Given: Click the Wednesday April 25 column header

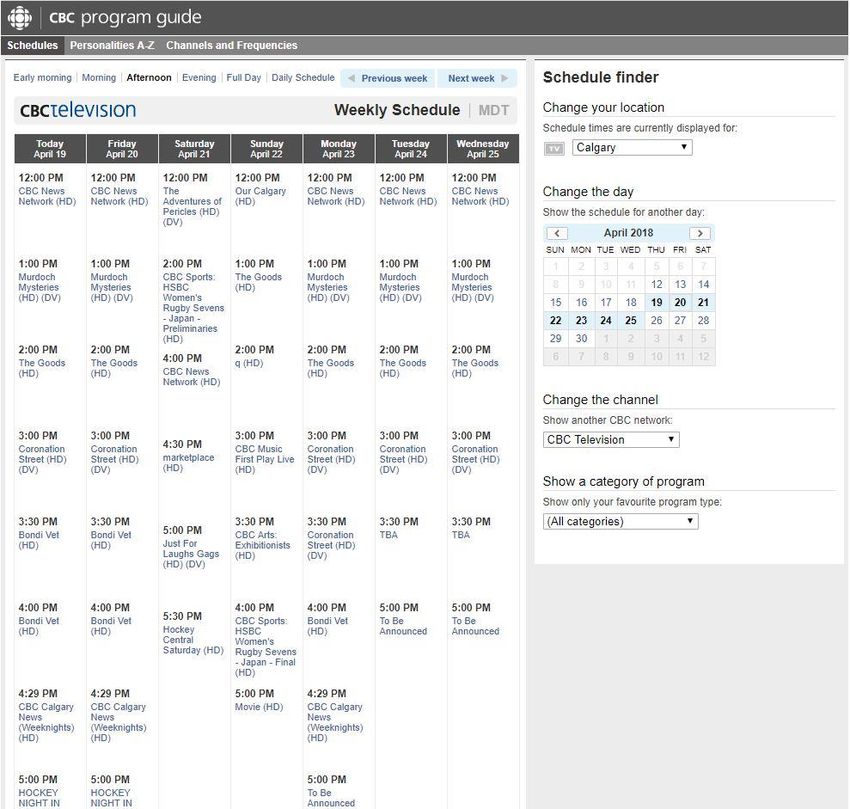Looking at the screenshot, I should (483, 149).
